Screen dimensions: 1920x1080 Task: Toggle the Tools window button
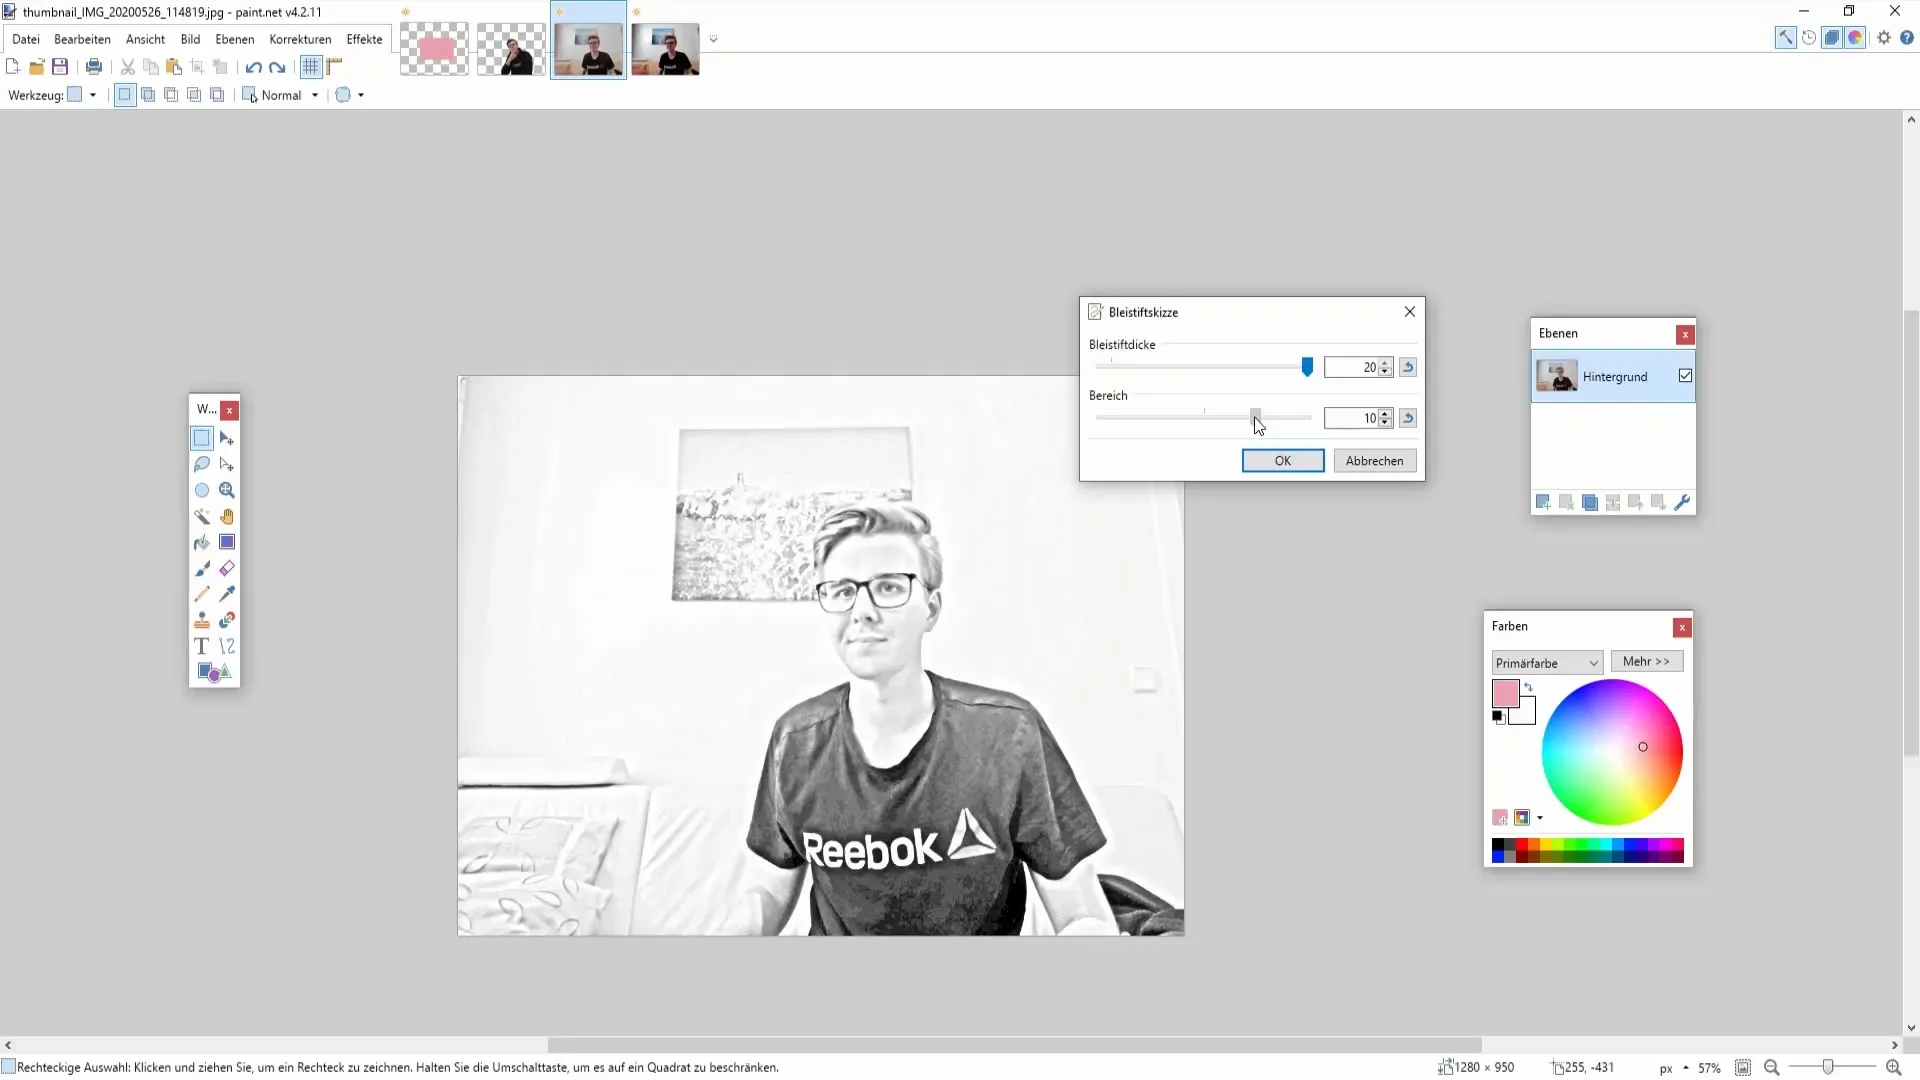[1785, 38]
